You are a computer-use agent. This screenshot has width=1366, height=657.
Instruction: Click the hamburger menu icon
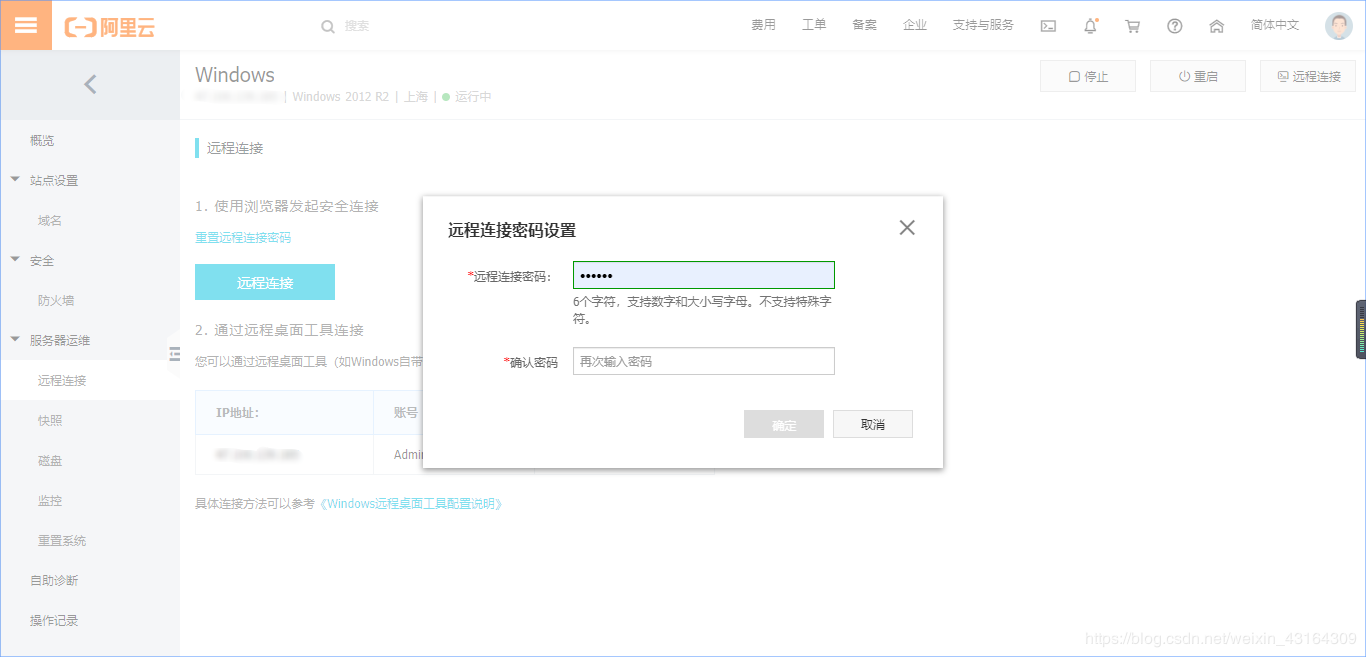(26, 24)
